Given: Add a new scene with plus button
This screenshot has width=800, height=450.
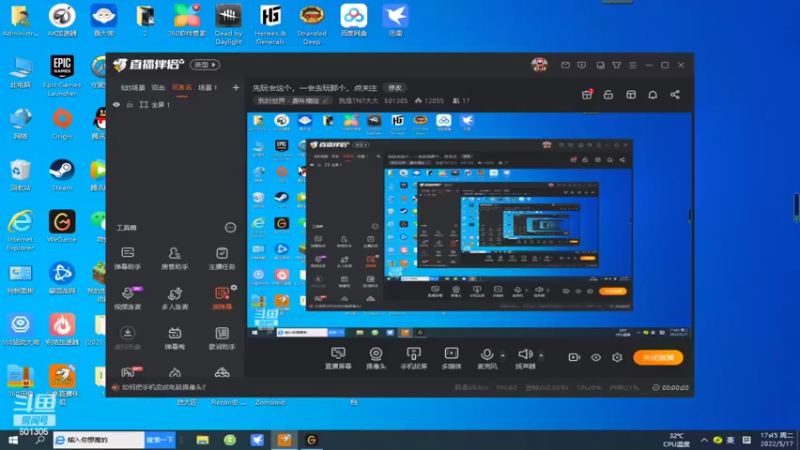Looking at the screenshot, I should point(236,88).
